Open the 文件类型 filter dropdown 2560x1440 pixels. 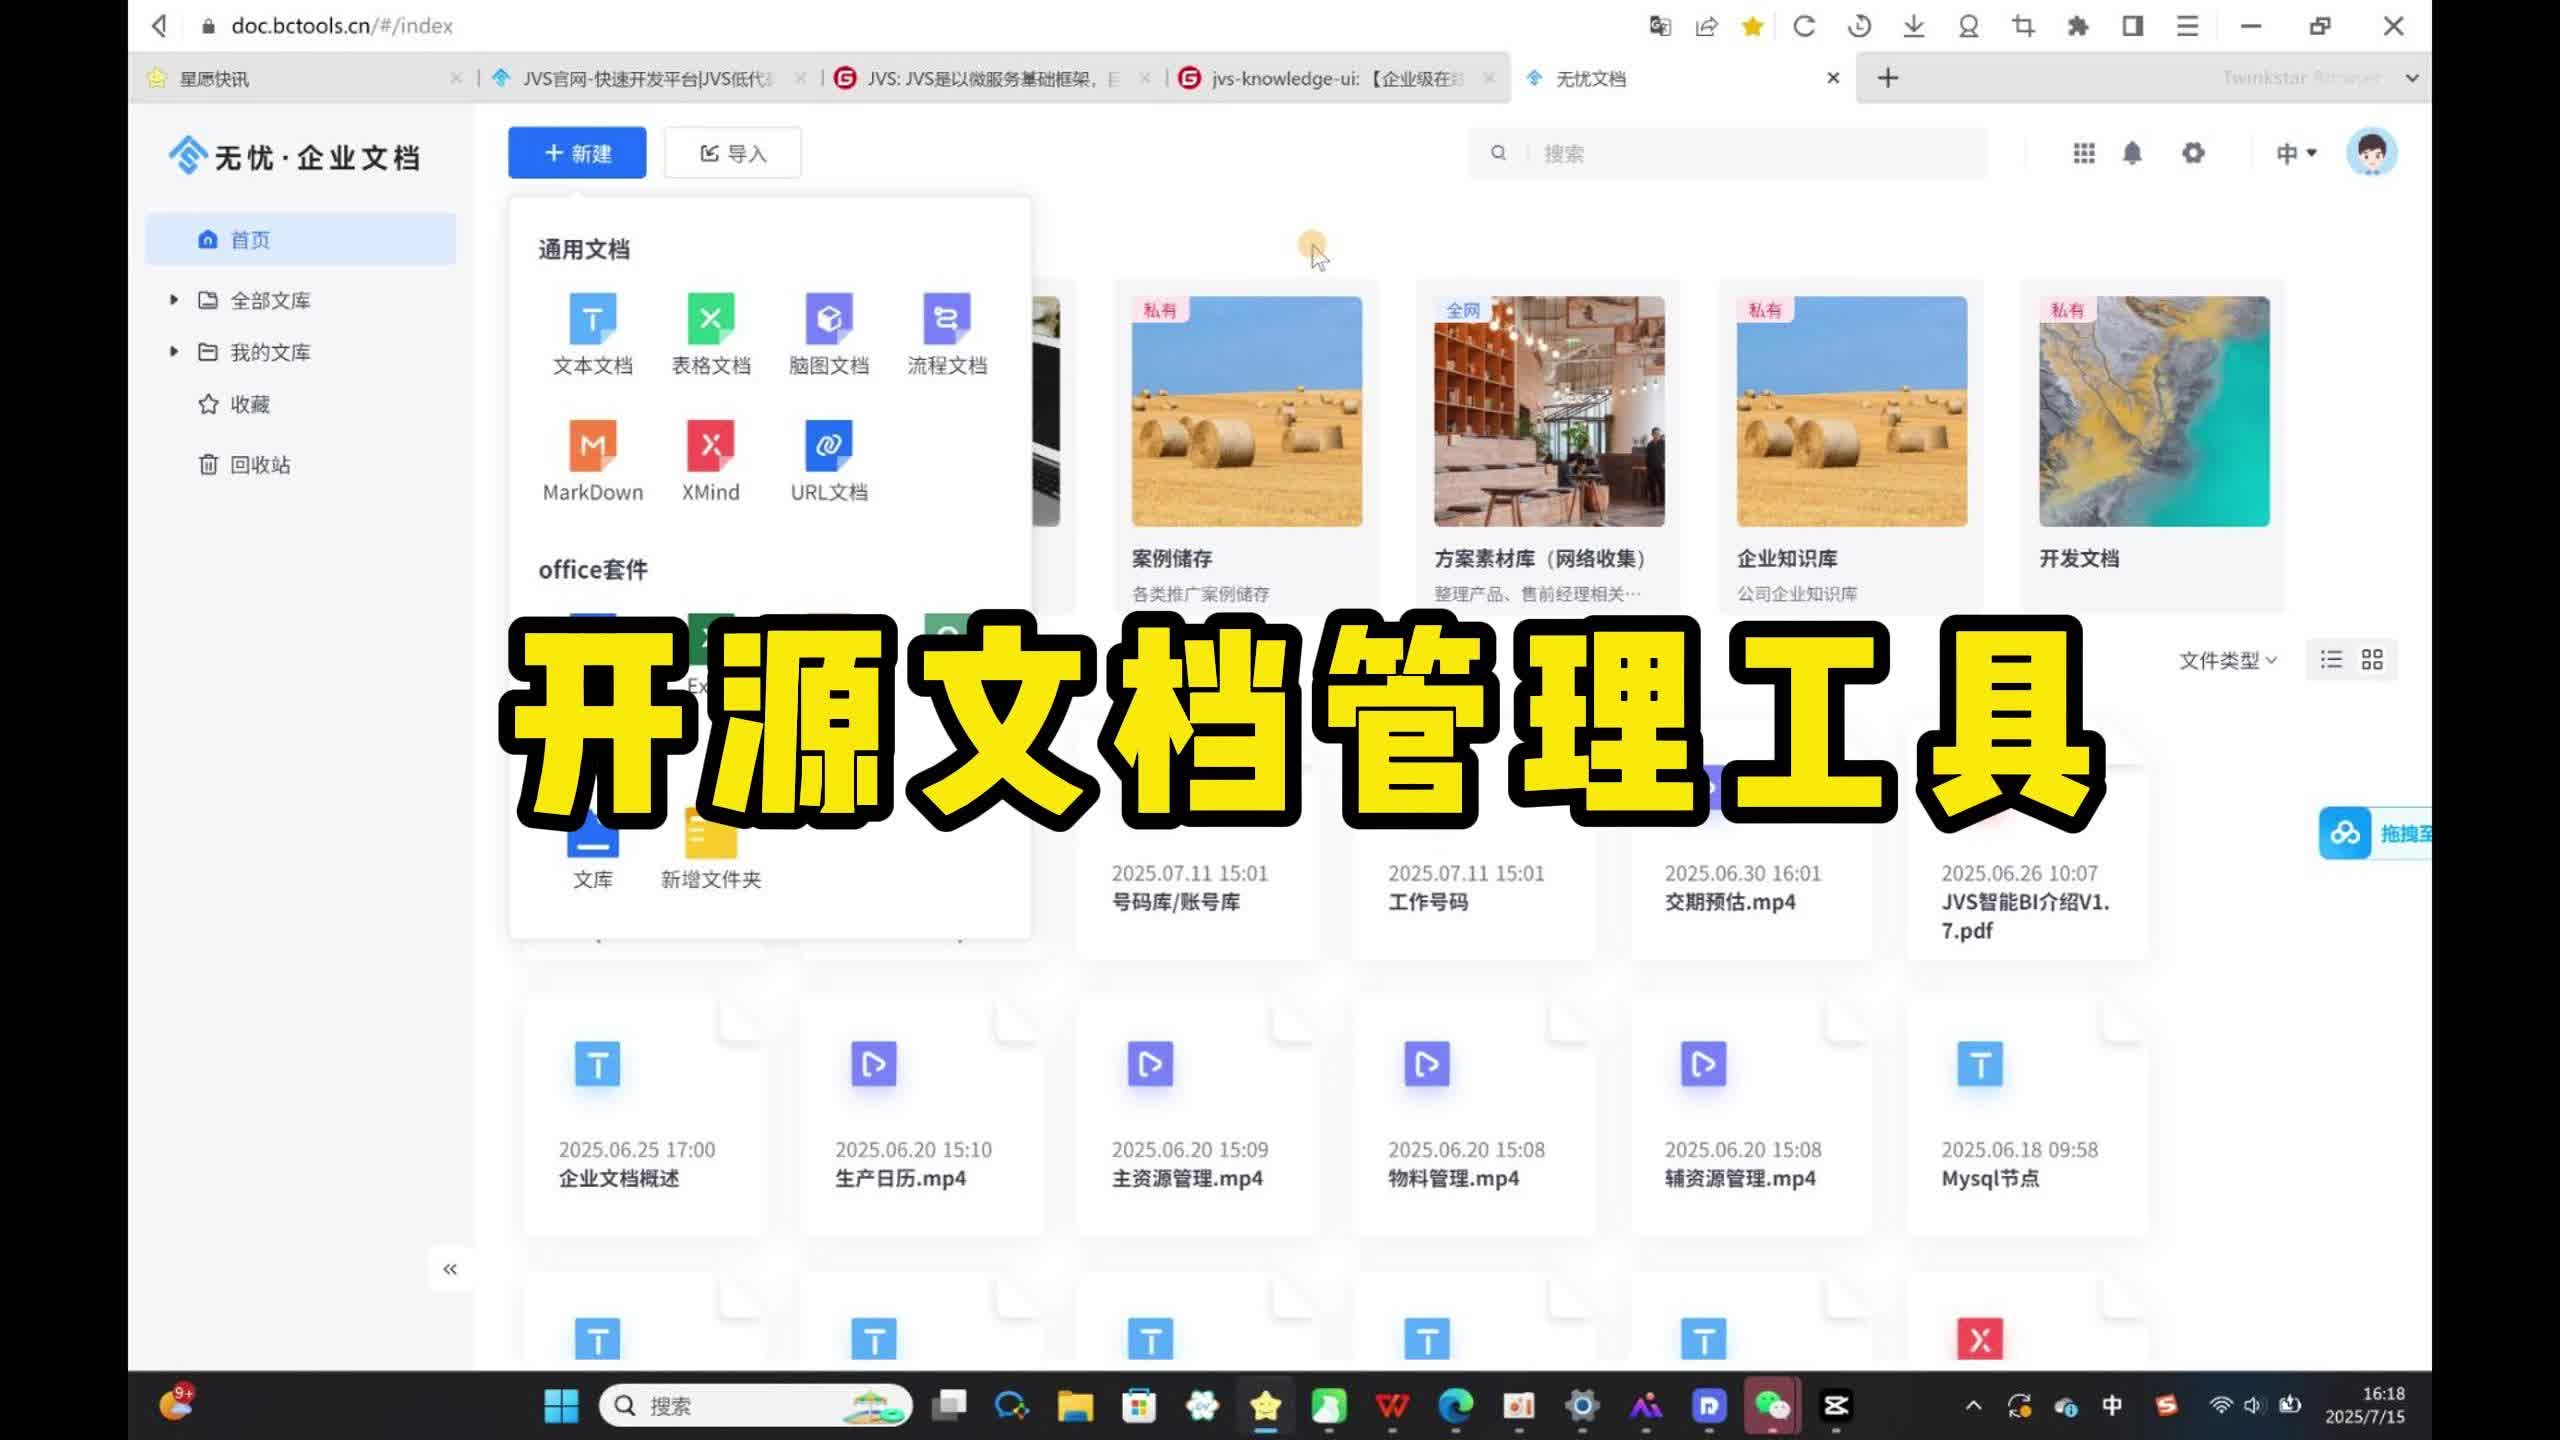click(x=2227, y=660)
